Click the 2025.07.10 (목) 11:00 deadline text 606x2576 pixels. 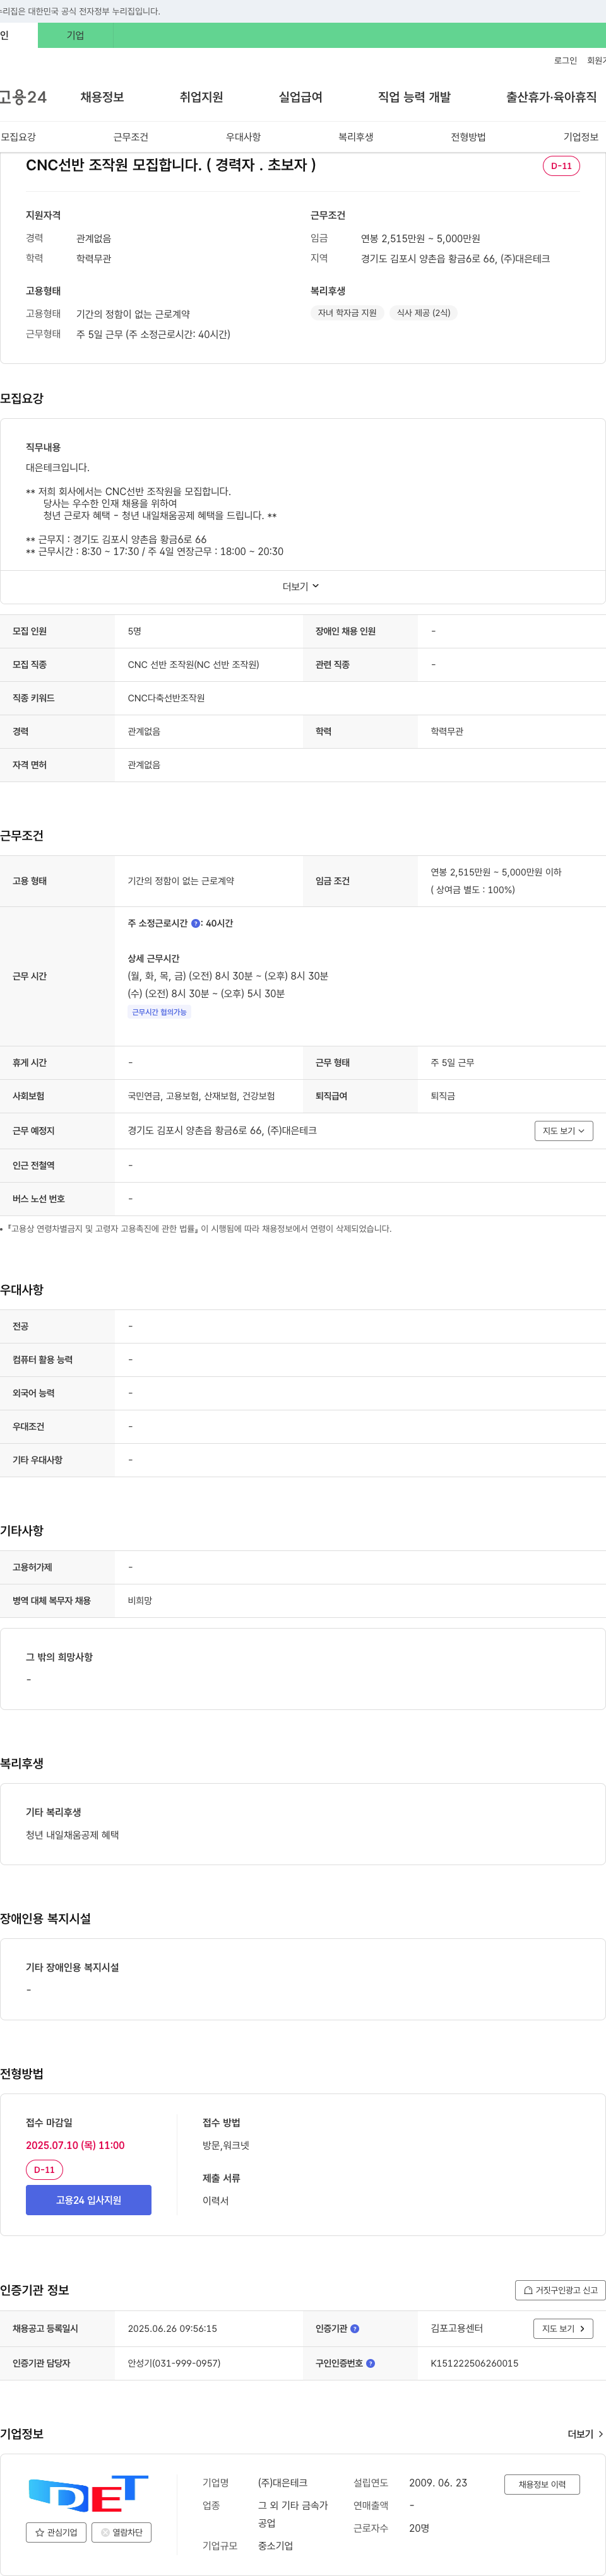point(75,2145)
